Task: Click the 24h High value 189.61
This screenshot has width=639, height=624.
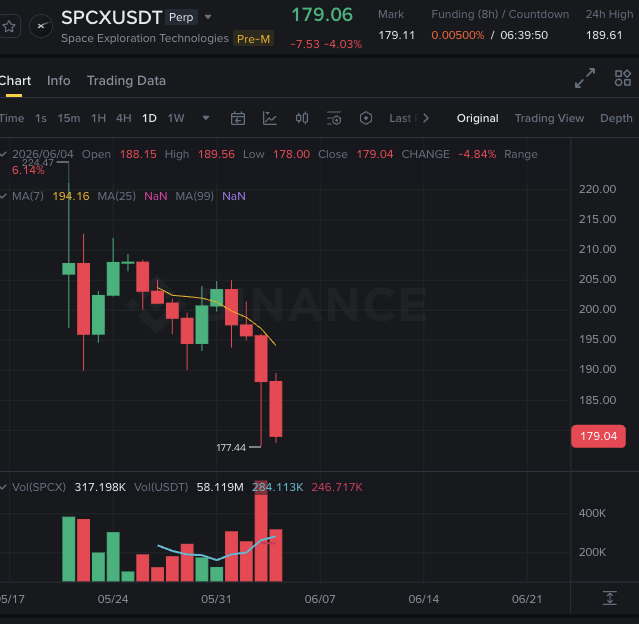Action: [604, 35]
